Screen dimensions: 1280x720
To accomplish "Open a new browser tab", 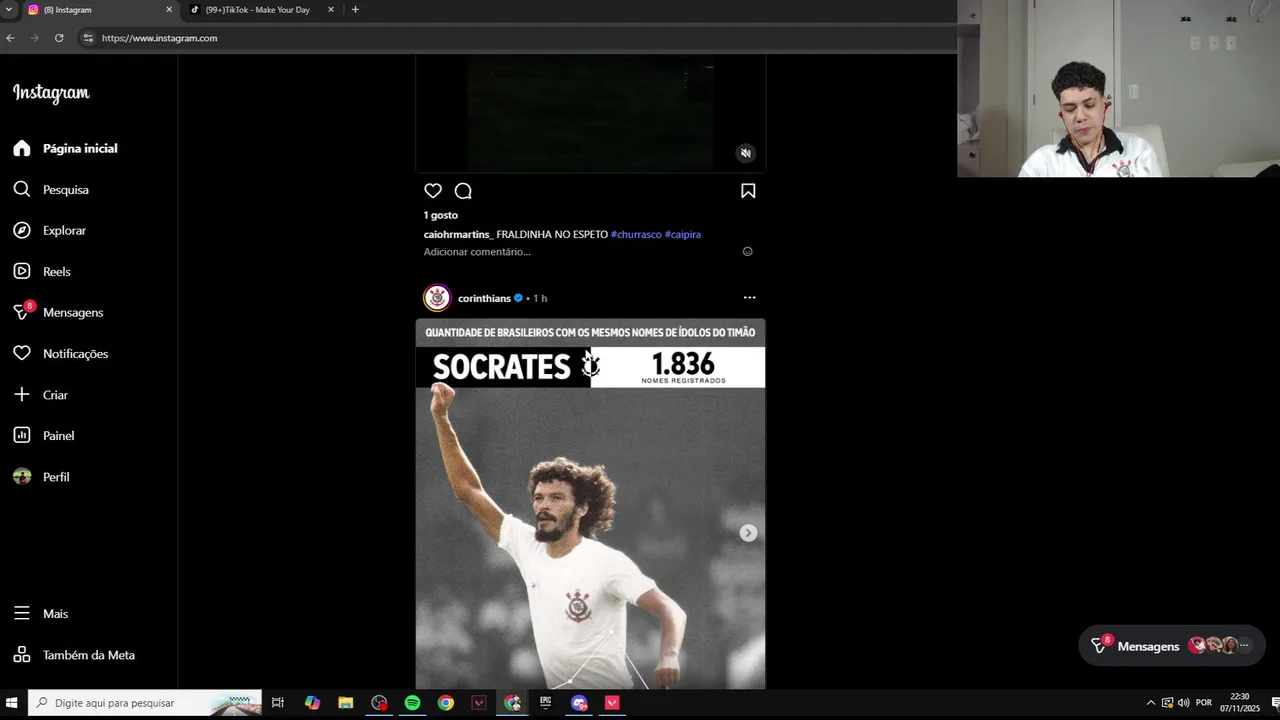I will 355,10.
